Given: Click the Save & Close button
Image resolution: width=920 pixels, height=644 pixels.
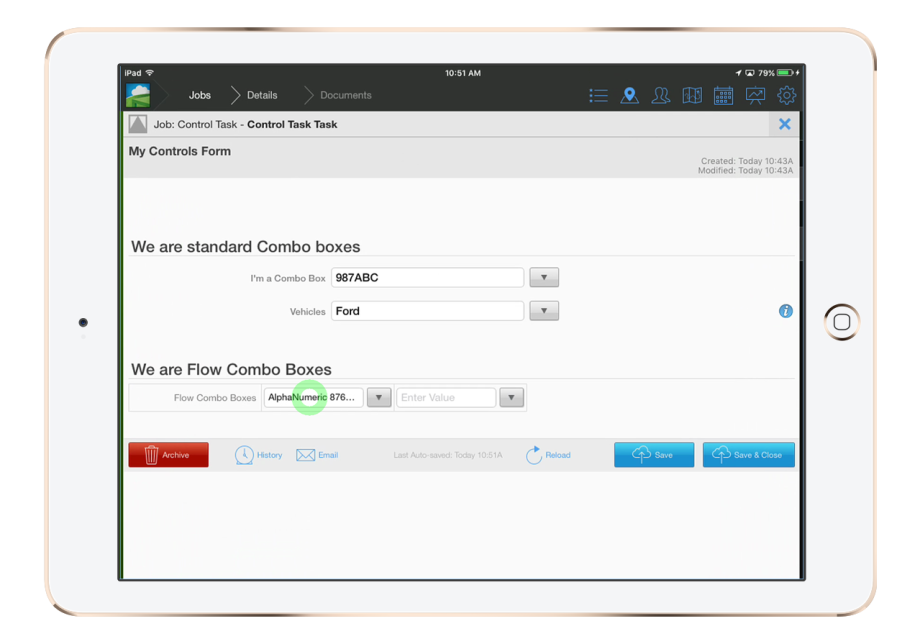Looking at the screenshot, I should pyautogui.click(x=748, y=455).
